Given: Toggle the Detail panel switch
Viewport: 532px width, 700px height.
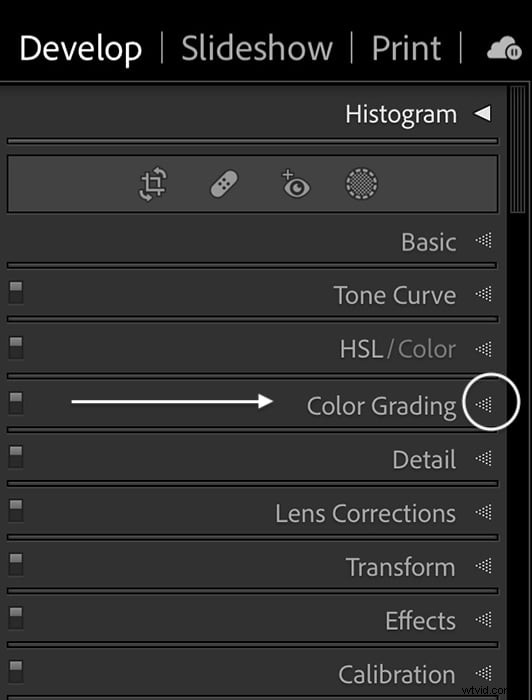Looking at the screenshot, I should click(x=16, y=457).
